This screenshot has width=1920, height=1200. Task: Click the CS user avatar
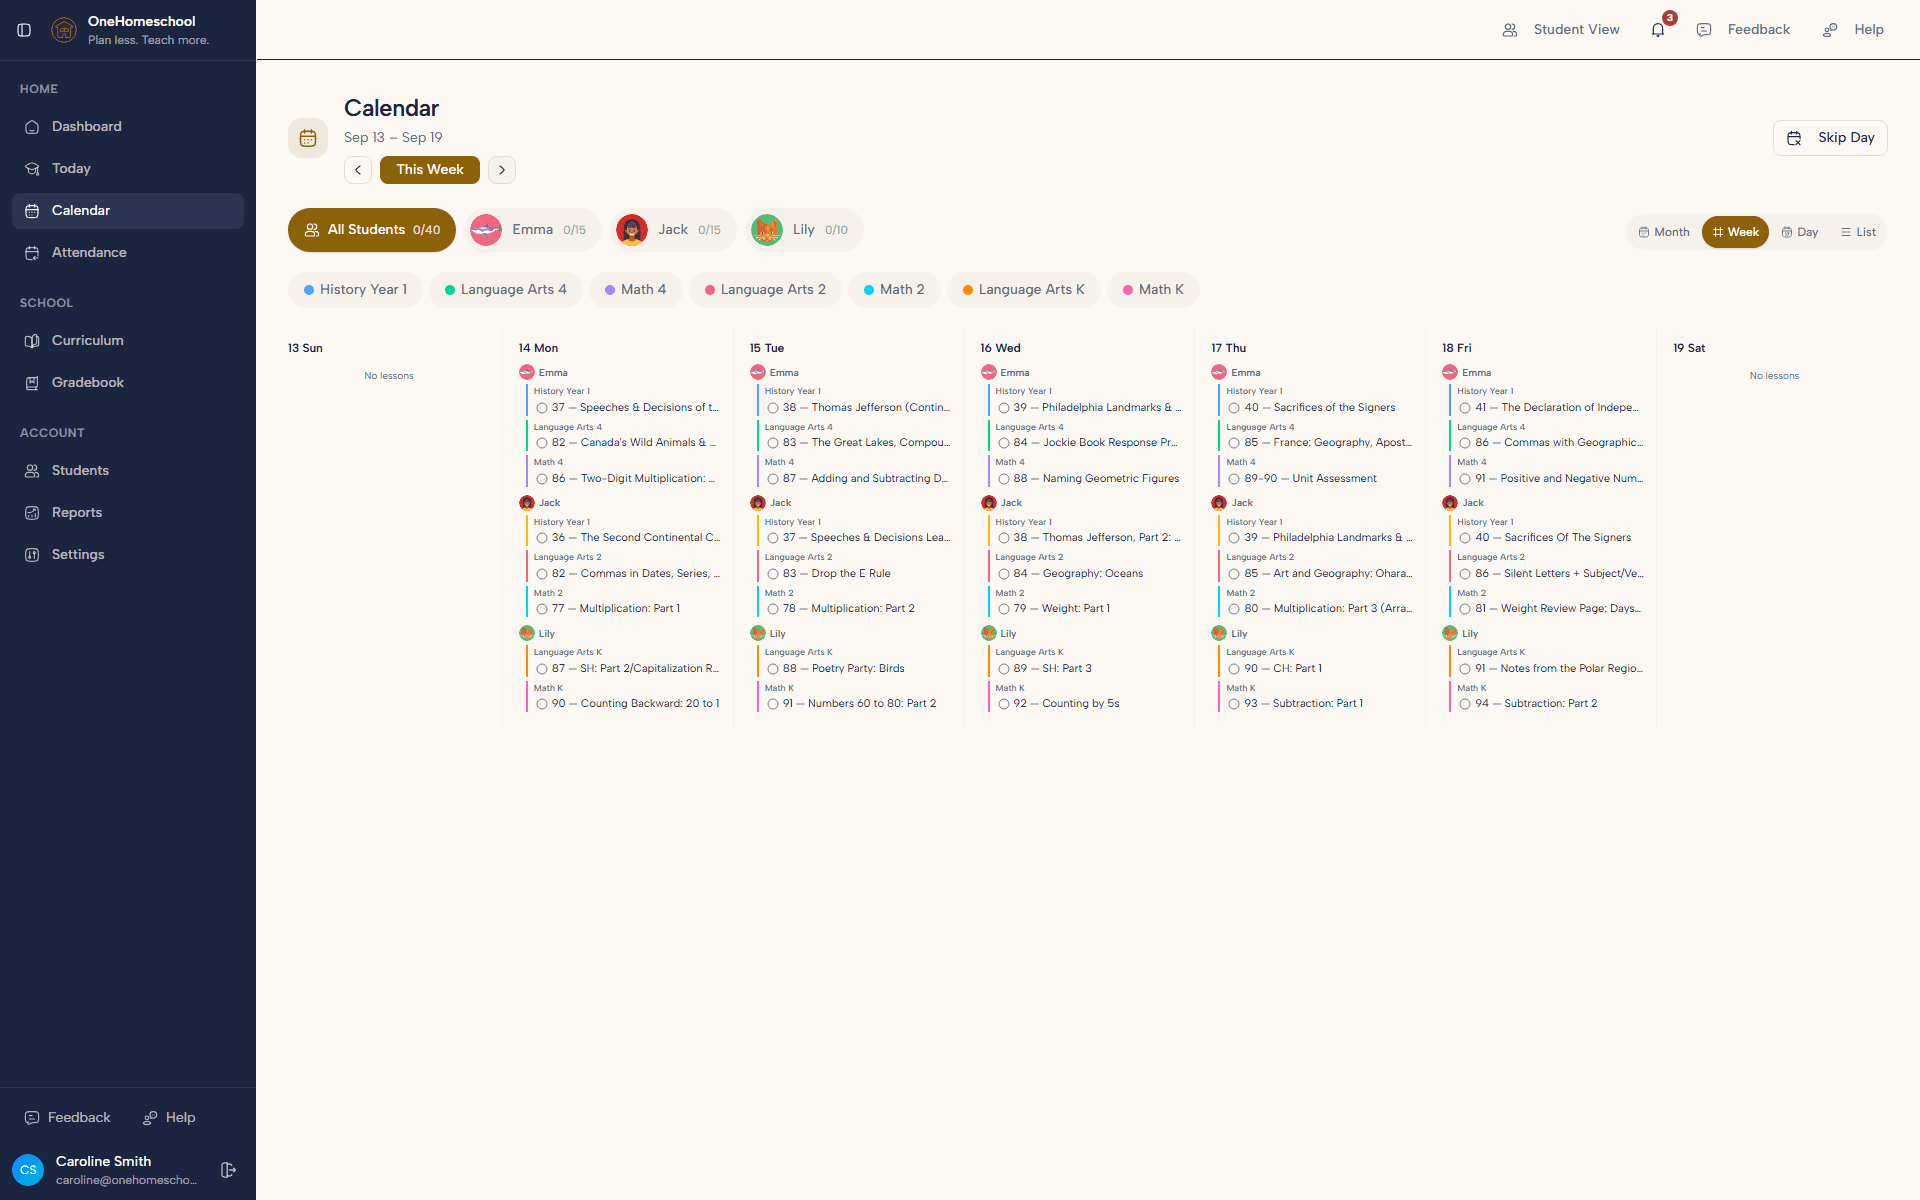point(28,1170)
